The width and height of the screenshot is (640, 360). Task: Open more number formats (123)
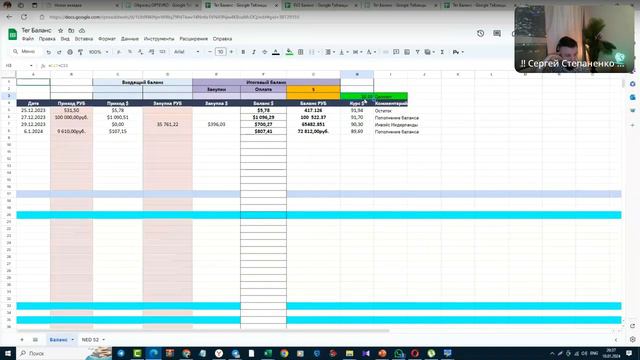[x=162, y=52]
